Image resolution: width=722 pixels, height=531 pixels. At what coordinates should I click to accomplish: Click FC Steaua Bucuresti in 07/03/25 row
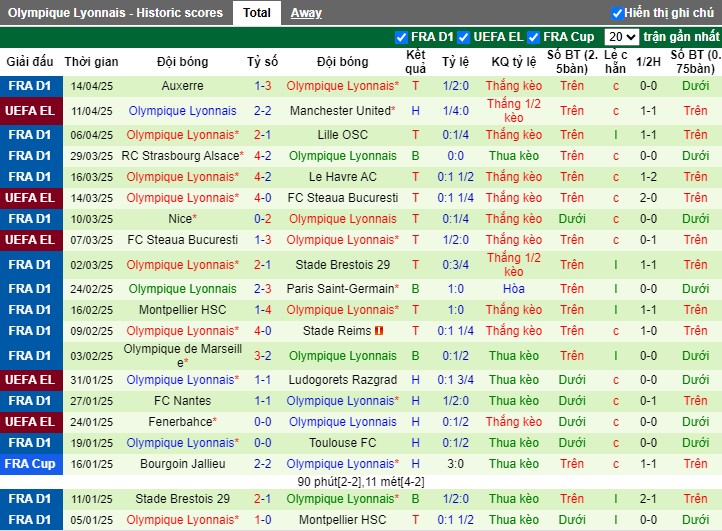tap(182, 239)
